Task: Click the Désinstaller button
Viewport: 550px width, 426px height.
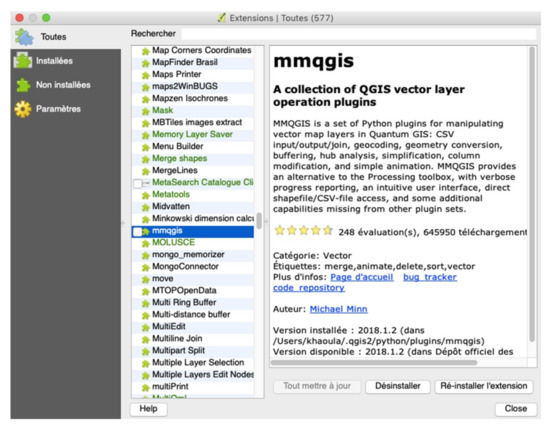Action: pos(397,386)
